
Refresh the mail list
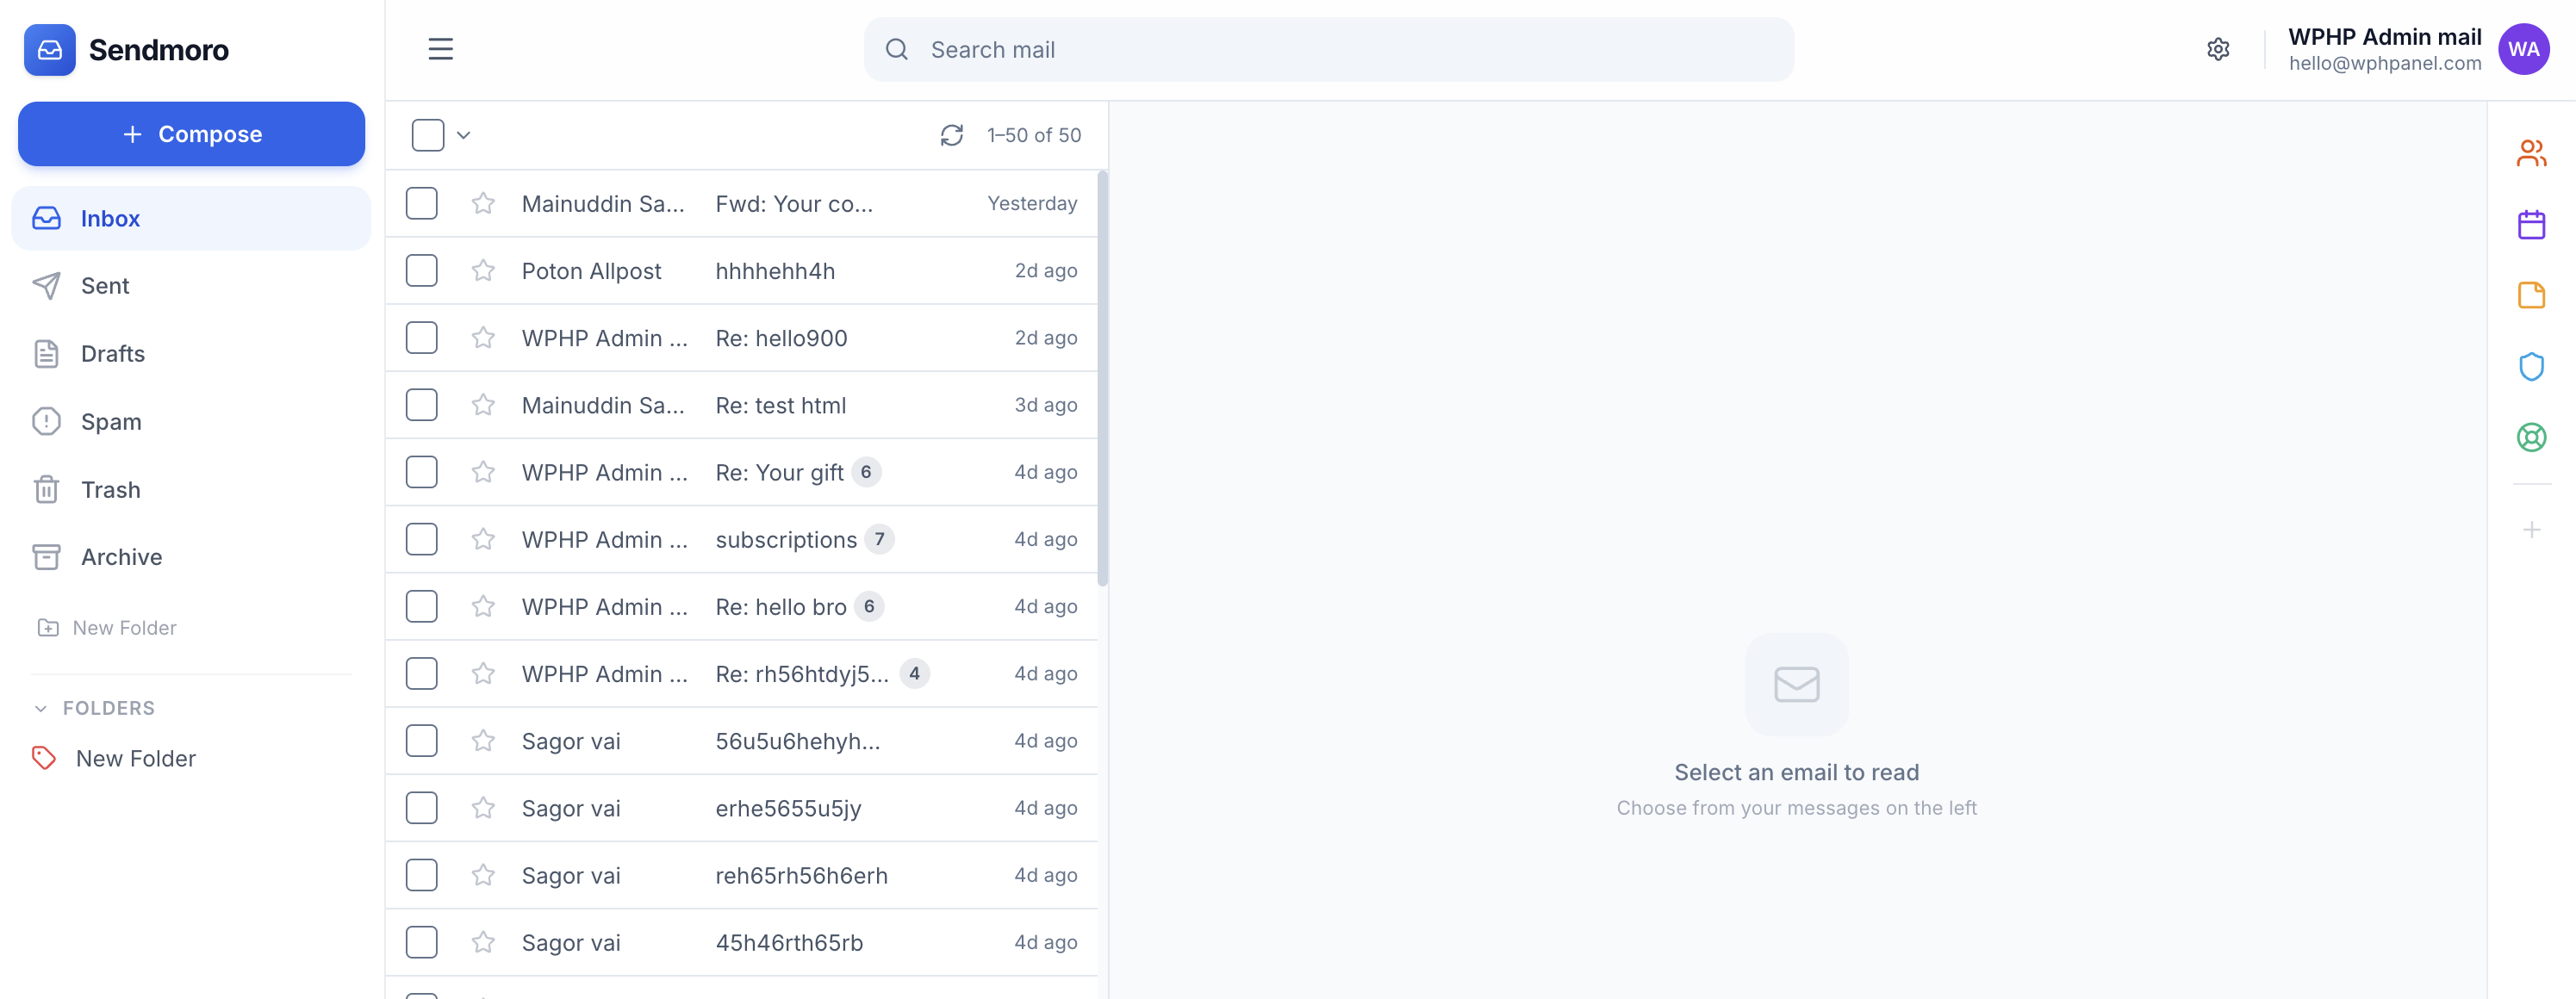(951, 135)
